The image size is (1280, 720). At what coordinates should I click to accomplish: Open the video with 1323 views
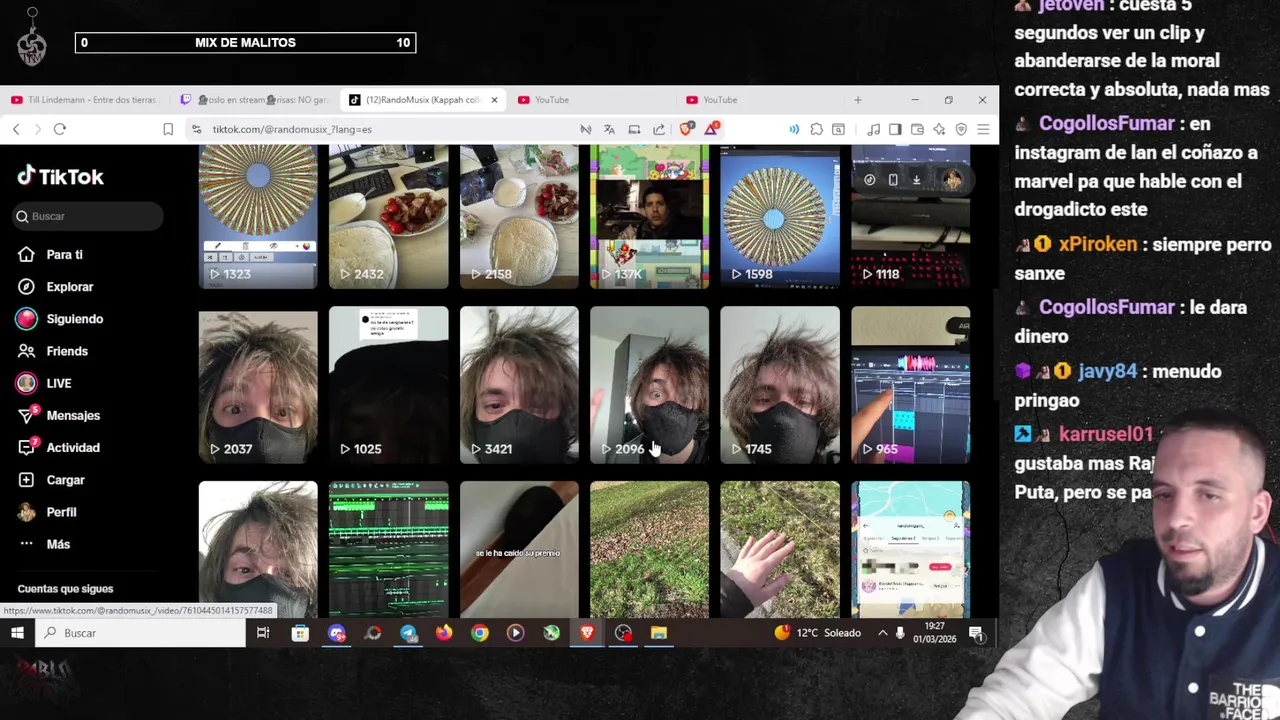tap(258, 216)
